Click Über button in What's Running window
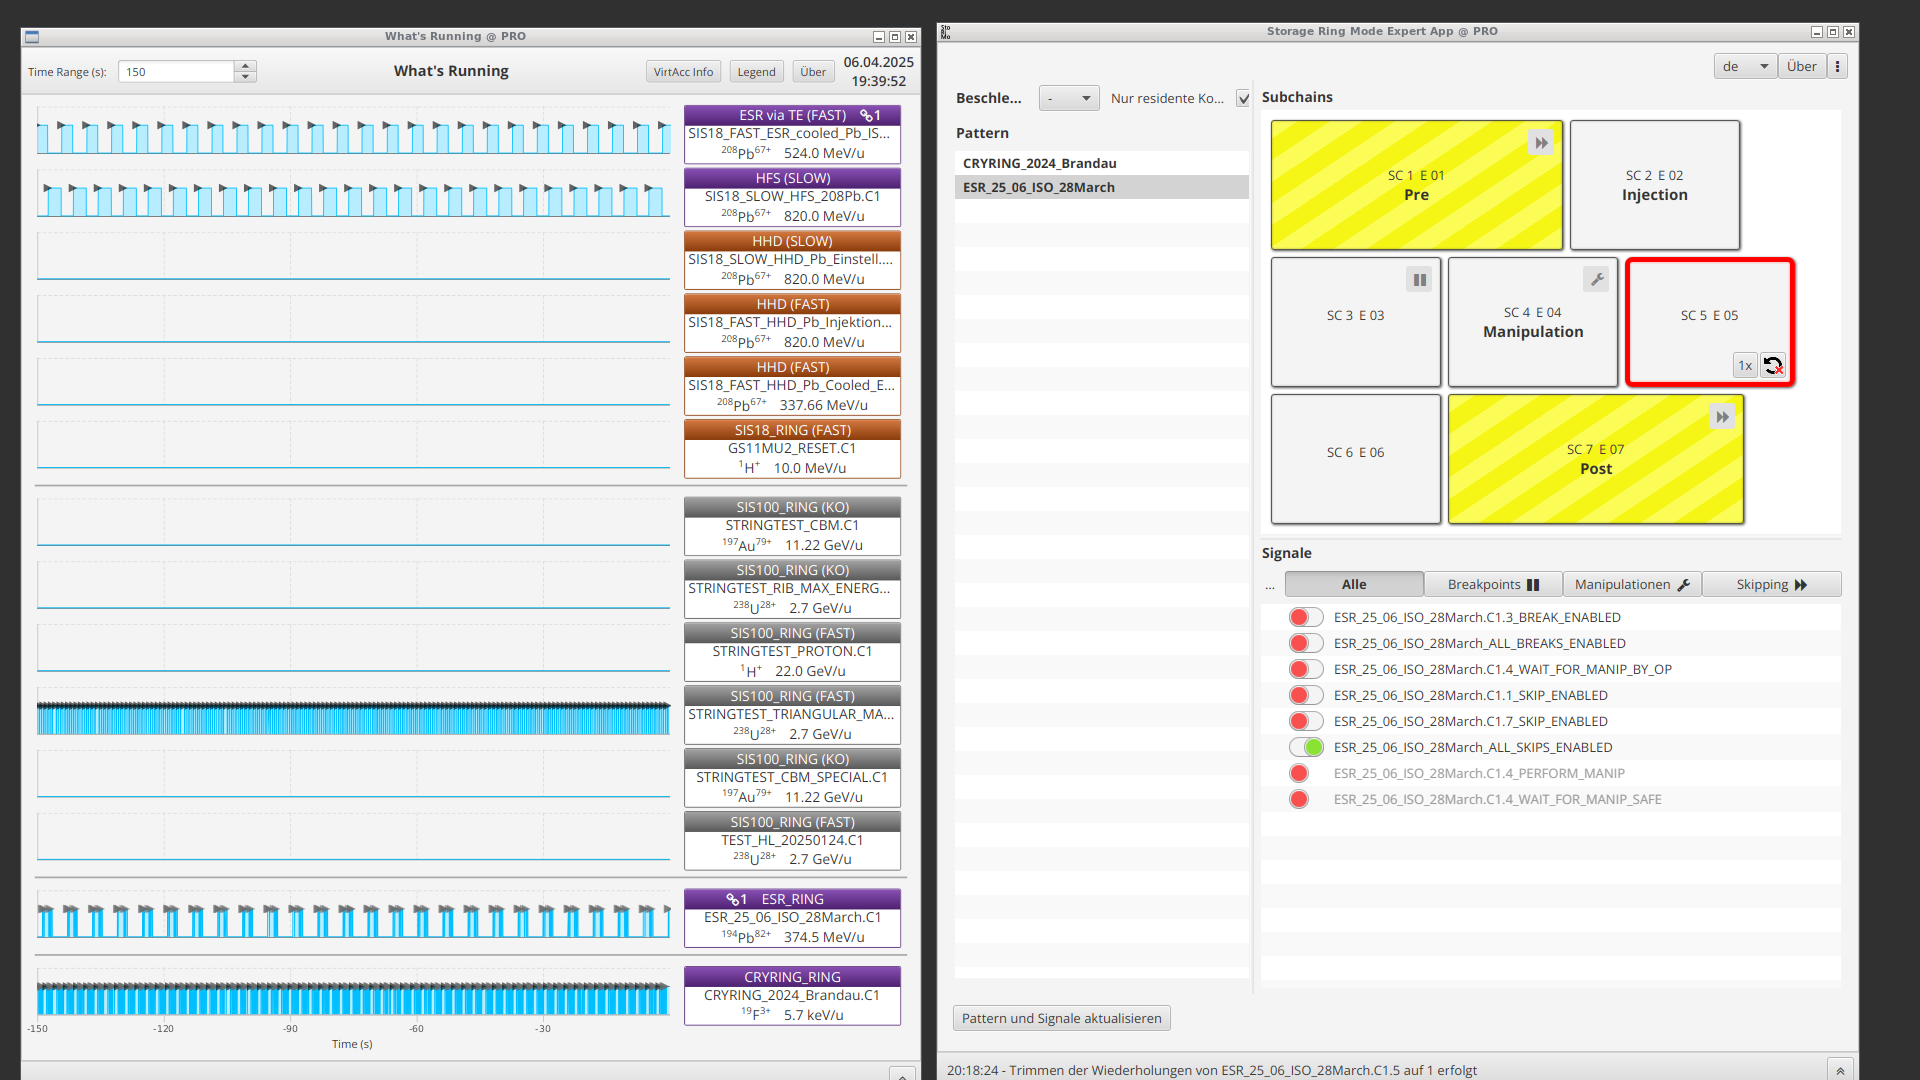The height and width of the screenshot is (1080, 1920). pyautogui.click(x=813, y=72)
